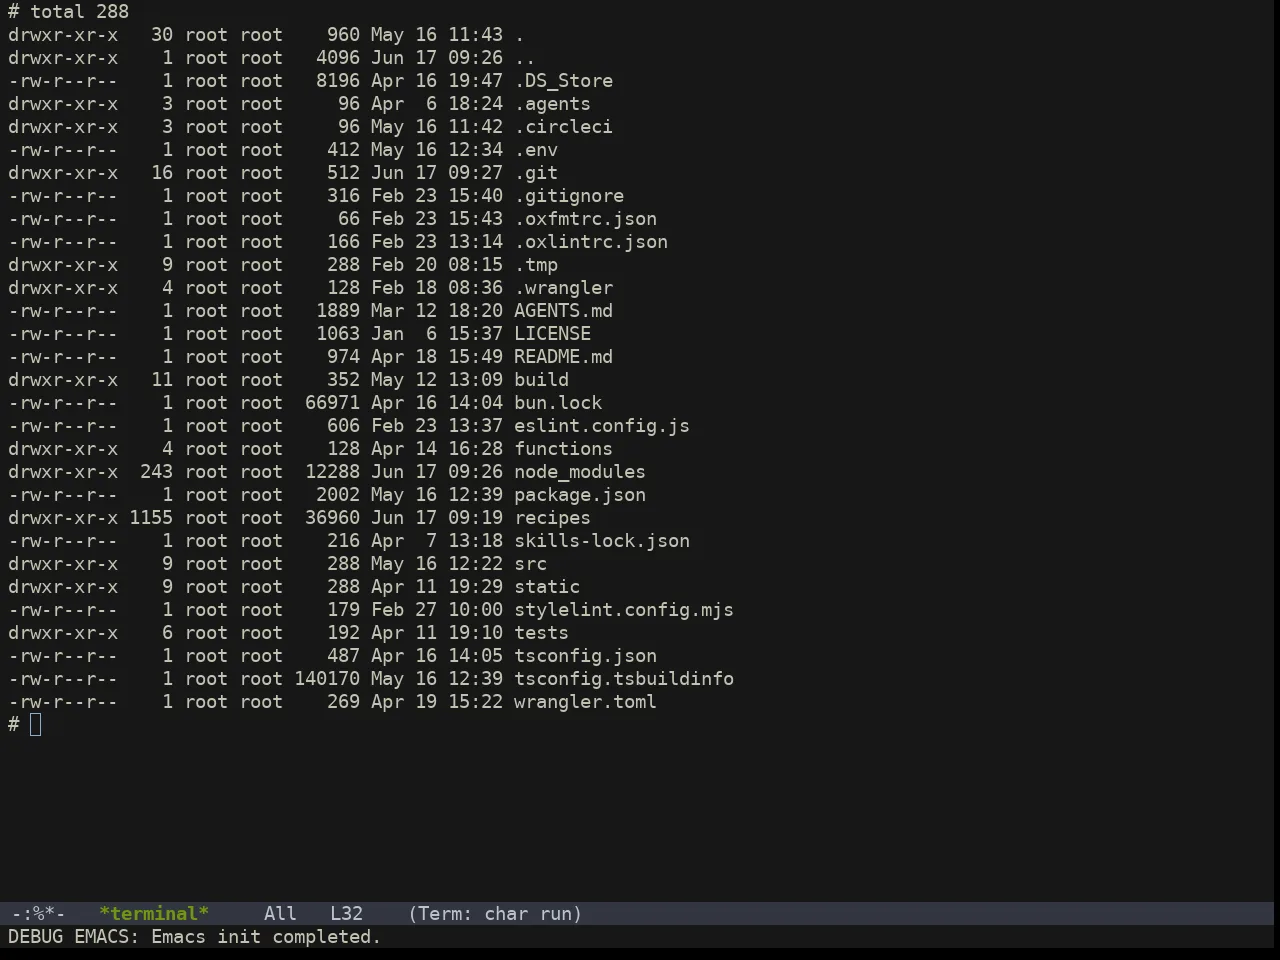Click the README.md file name

coord(563,357)
